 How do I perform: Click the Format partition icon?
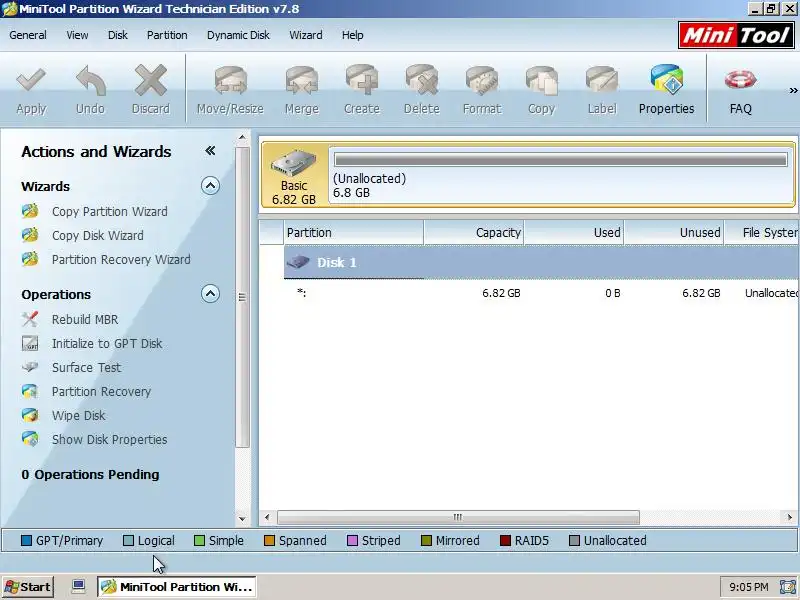pyautogui.click(x=482, y=80)
